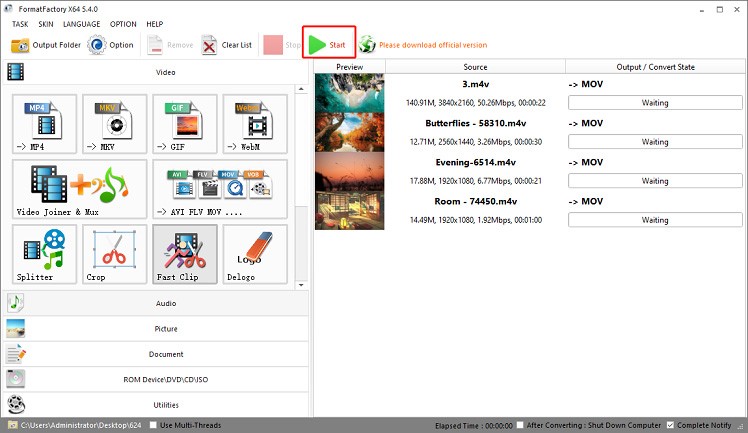748x433 pixels.
Task: Select the 3.m4v preview thumbnail
Action: (349, 93)
